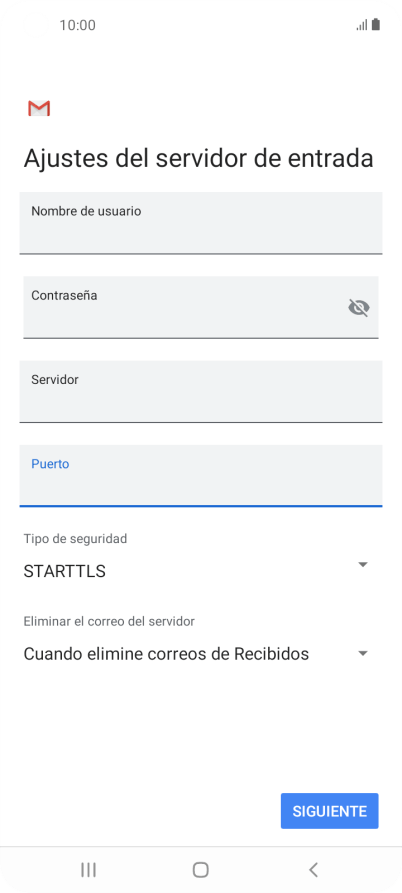The image size is (402, 893).
Task: Toggle password visibility eye icon
Action: click(359, 308)
